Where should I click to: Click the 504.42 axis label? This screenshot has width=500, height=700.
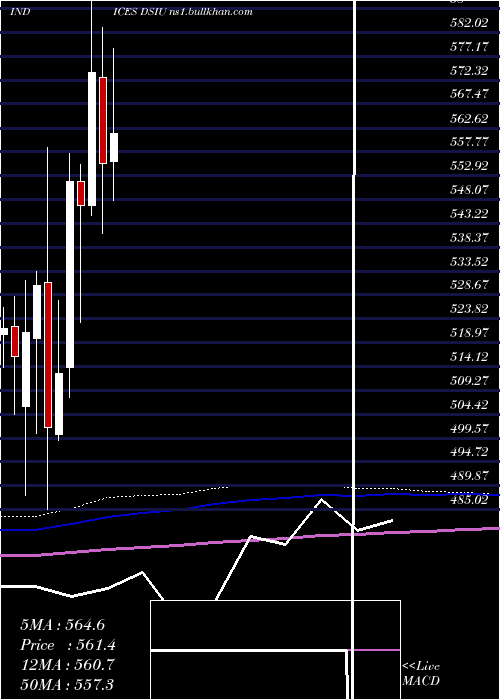[468, 404]
